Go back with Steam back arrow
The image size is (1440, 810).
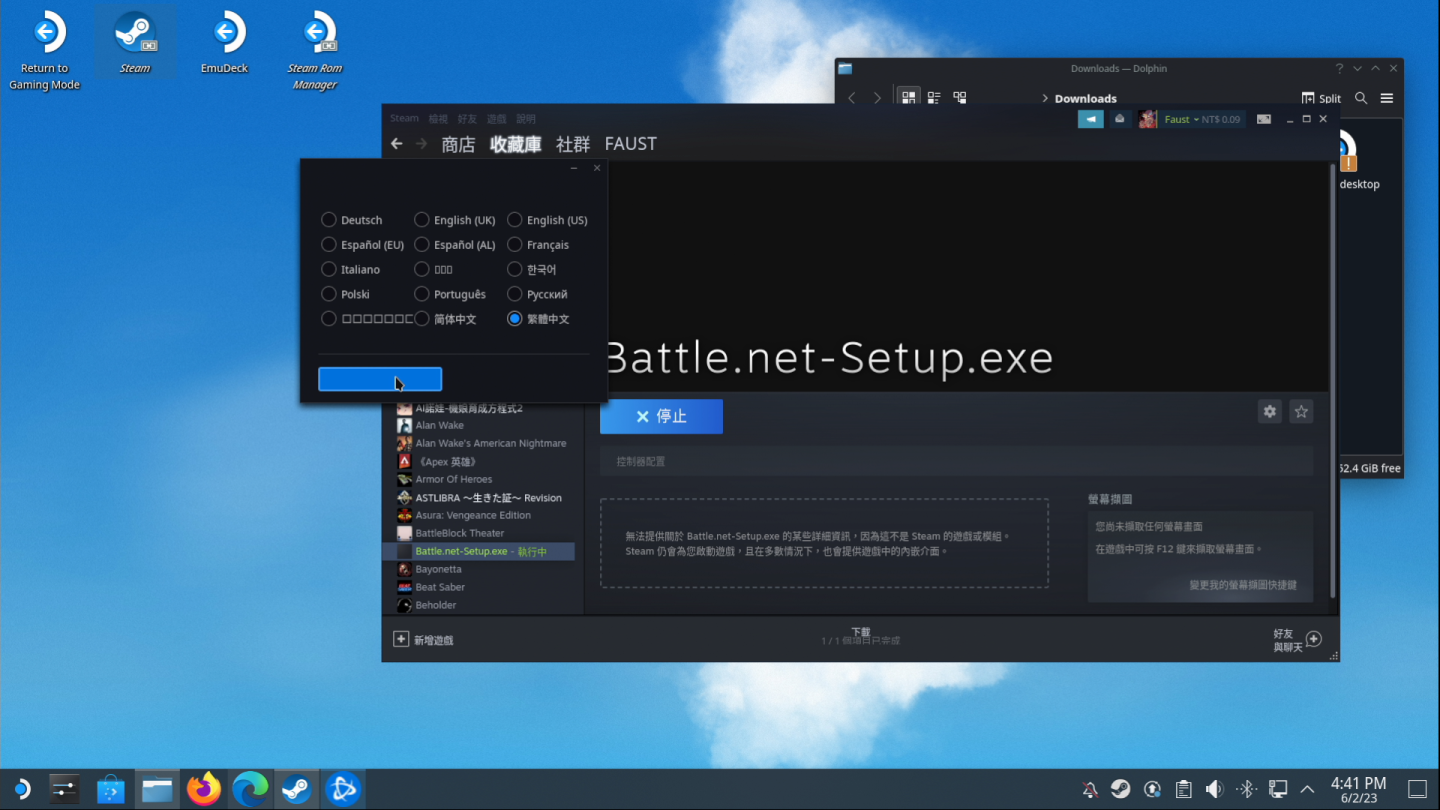tap(397, 144)
